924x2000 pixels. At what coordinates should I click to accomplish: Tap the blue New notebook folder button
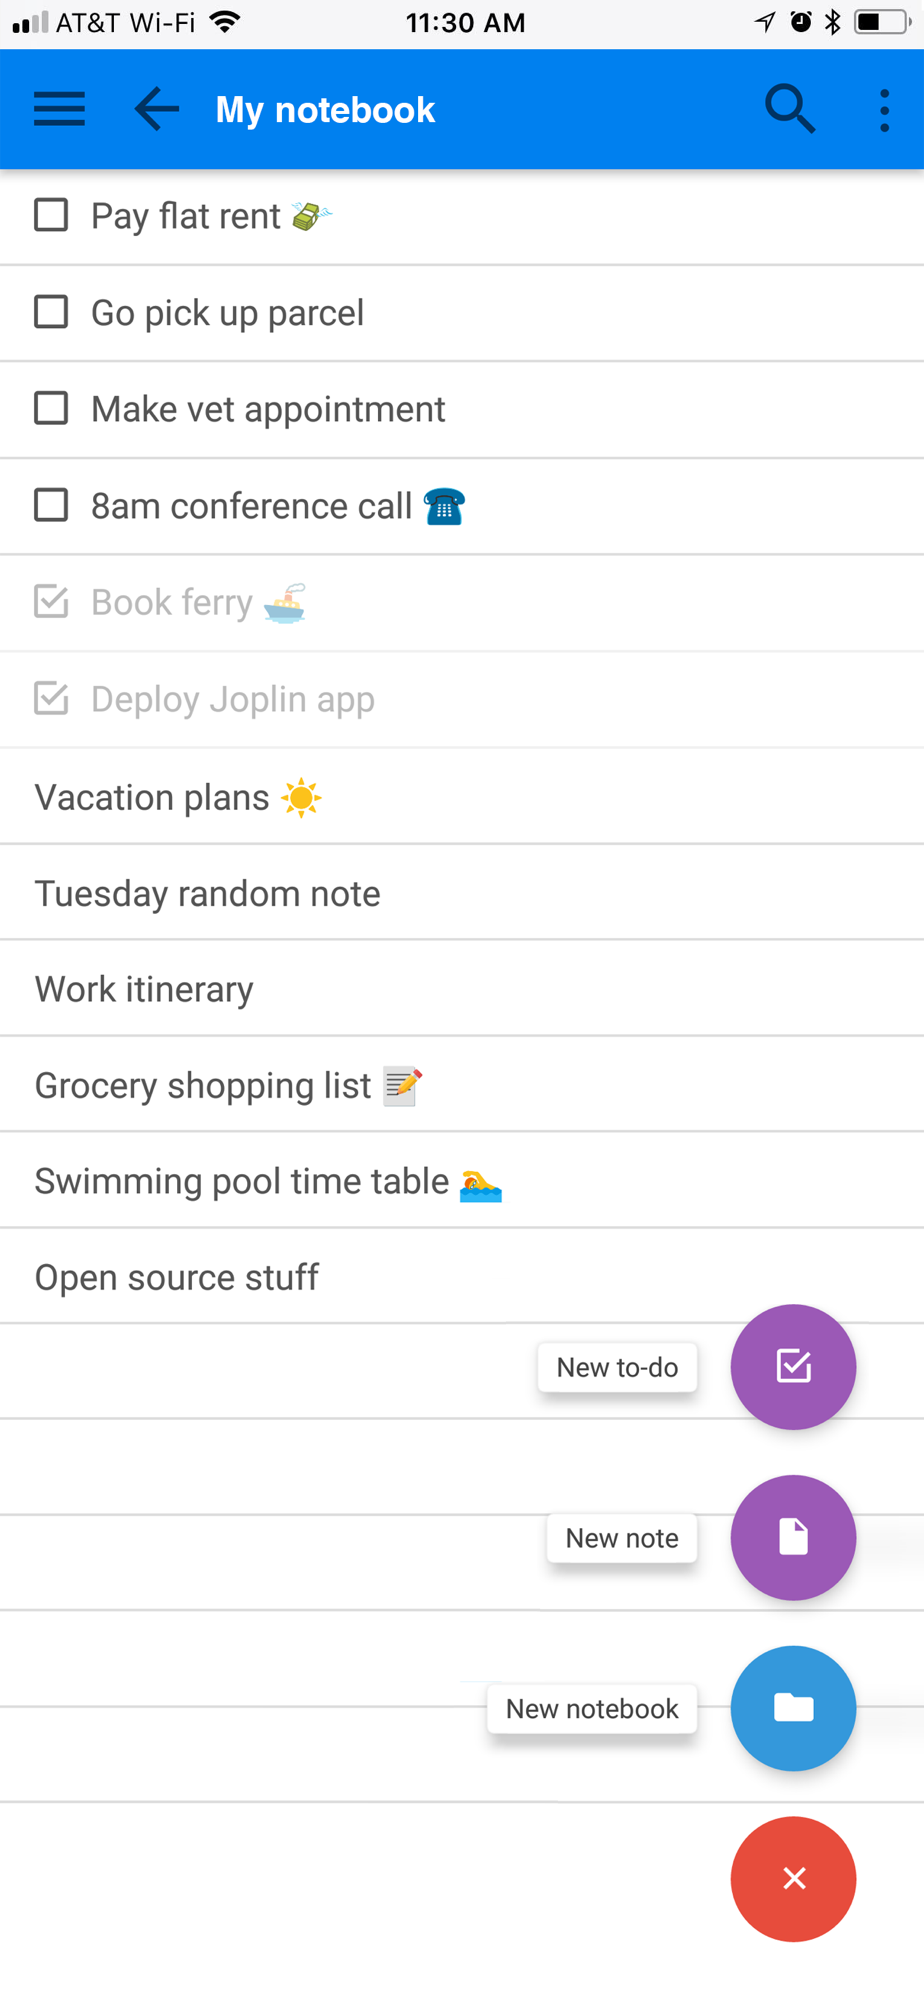tap(793, 1708)
